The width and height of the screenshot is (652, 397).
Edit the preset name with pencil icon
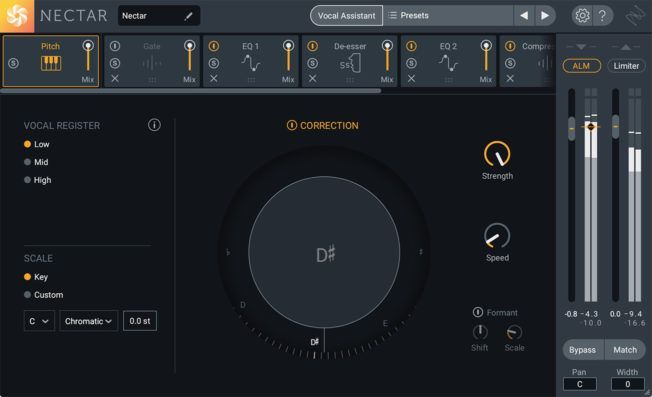tap(188, 16)
